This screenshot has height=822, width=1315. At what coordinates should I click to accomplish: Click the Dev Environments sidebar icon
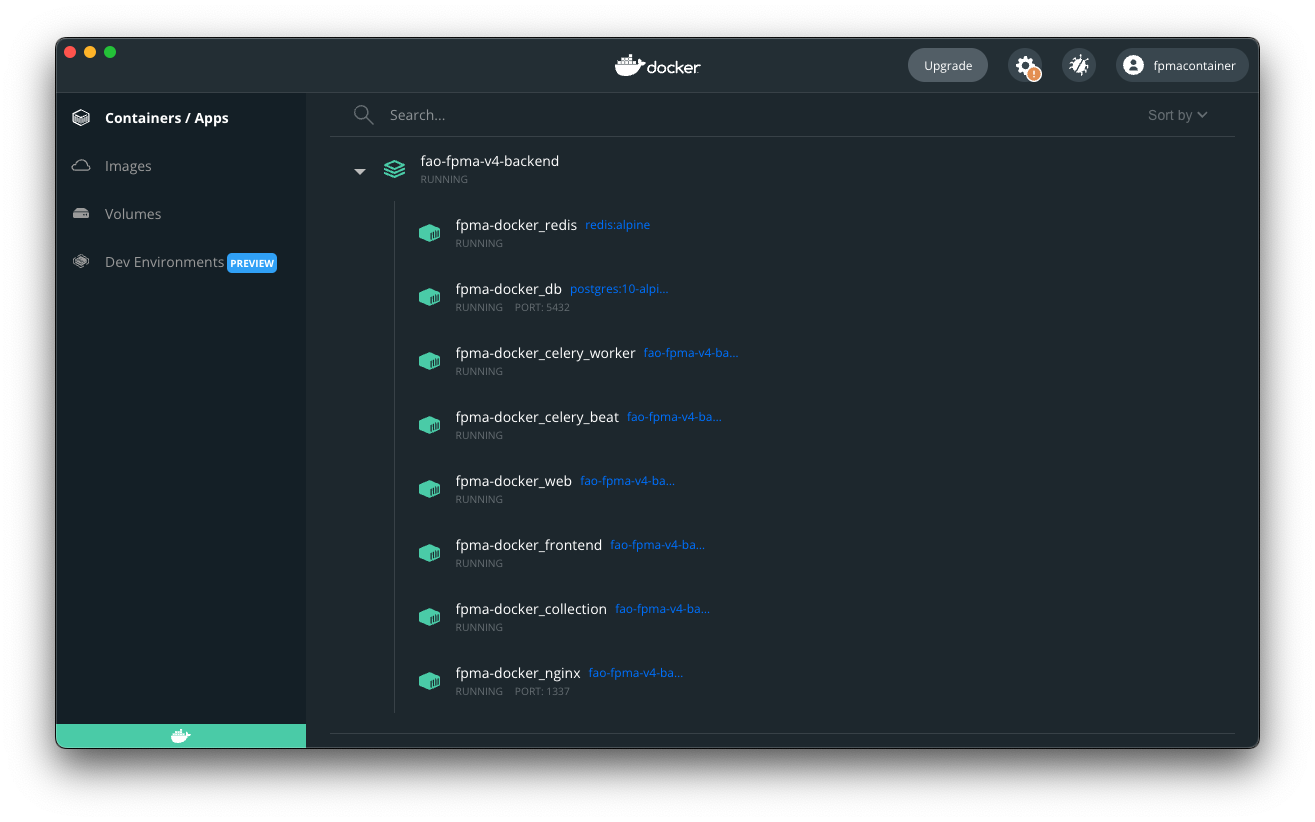pyautogui.click(x=81, y=262)
